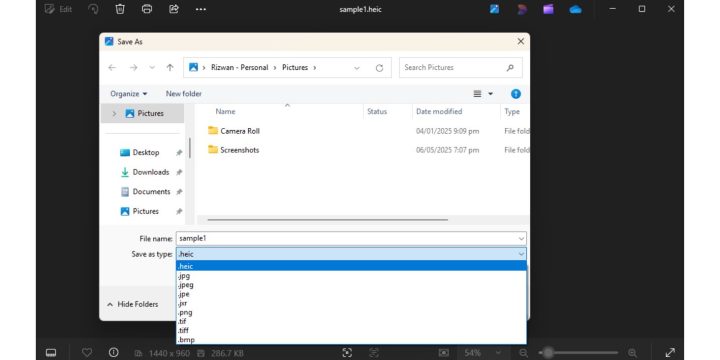
Task: Click Rizwan - Personal in the breadcrumb
Action: click(239, 68)
